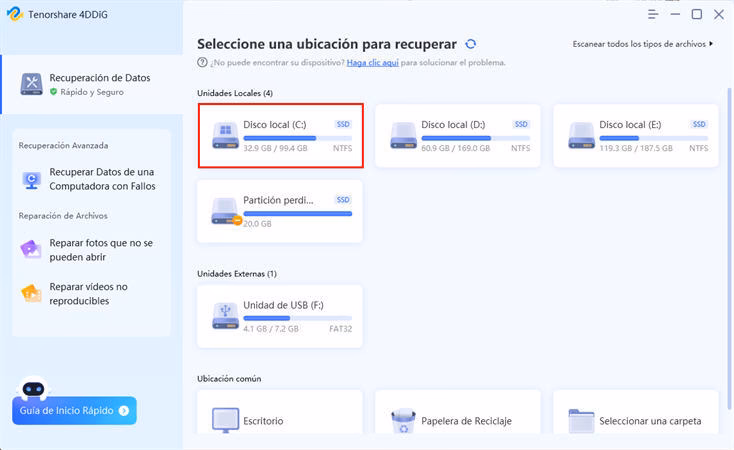The height and width of the screenshot is (450, 734).
Task: Click the Unidades Externas (1) heading
Action: [236, 273]
